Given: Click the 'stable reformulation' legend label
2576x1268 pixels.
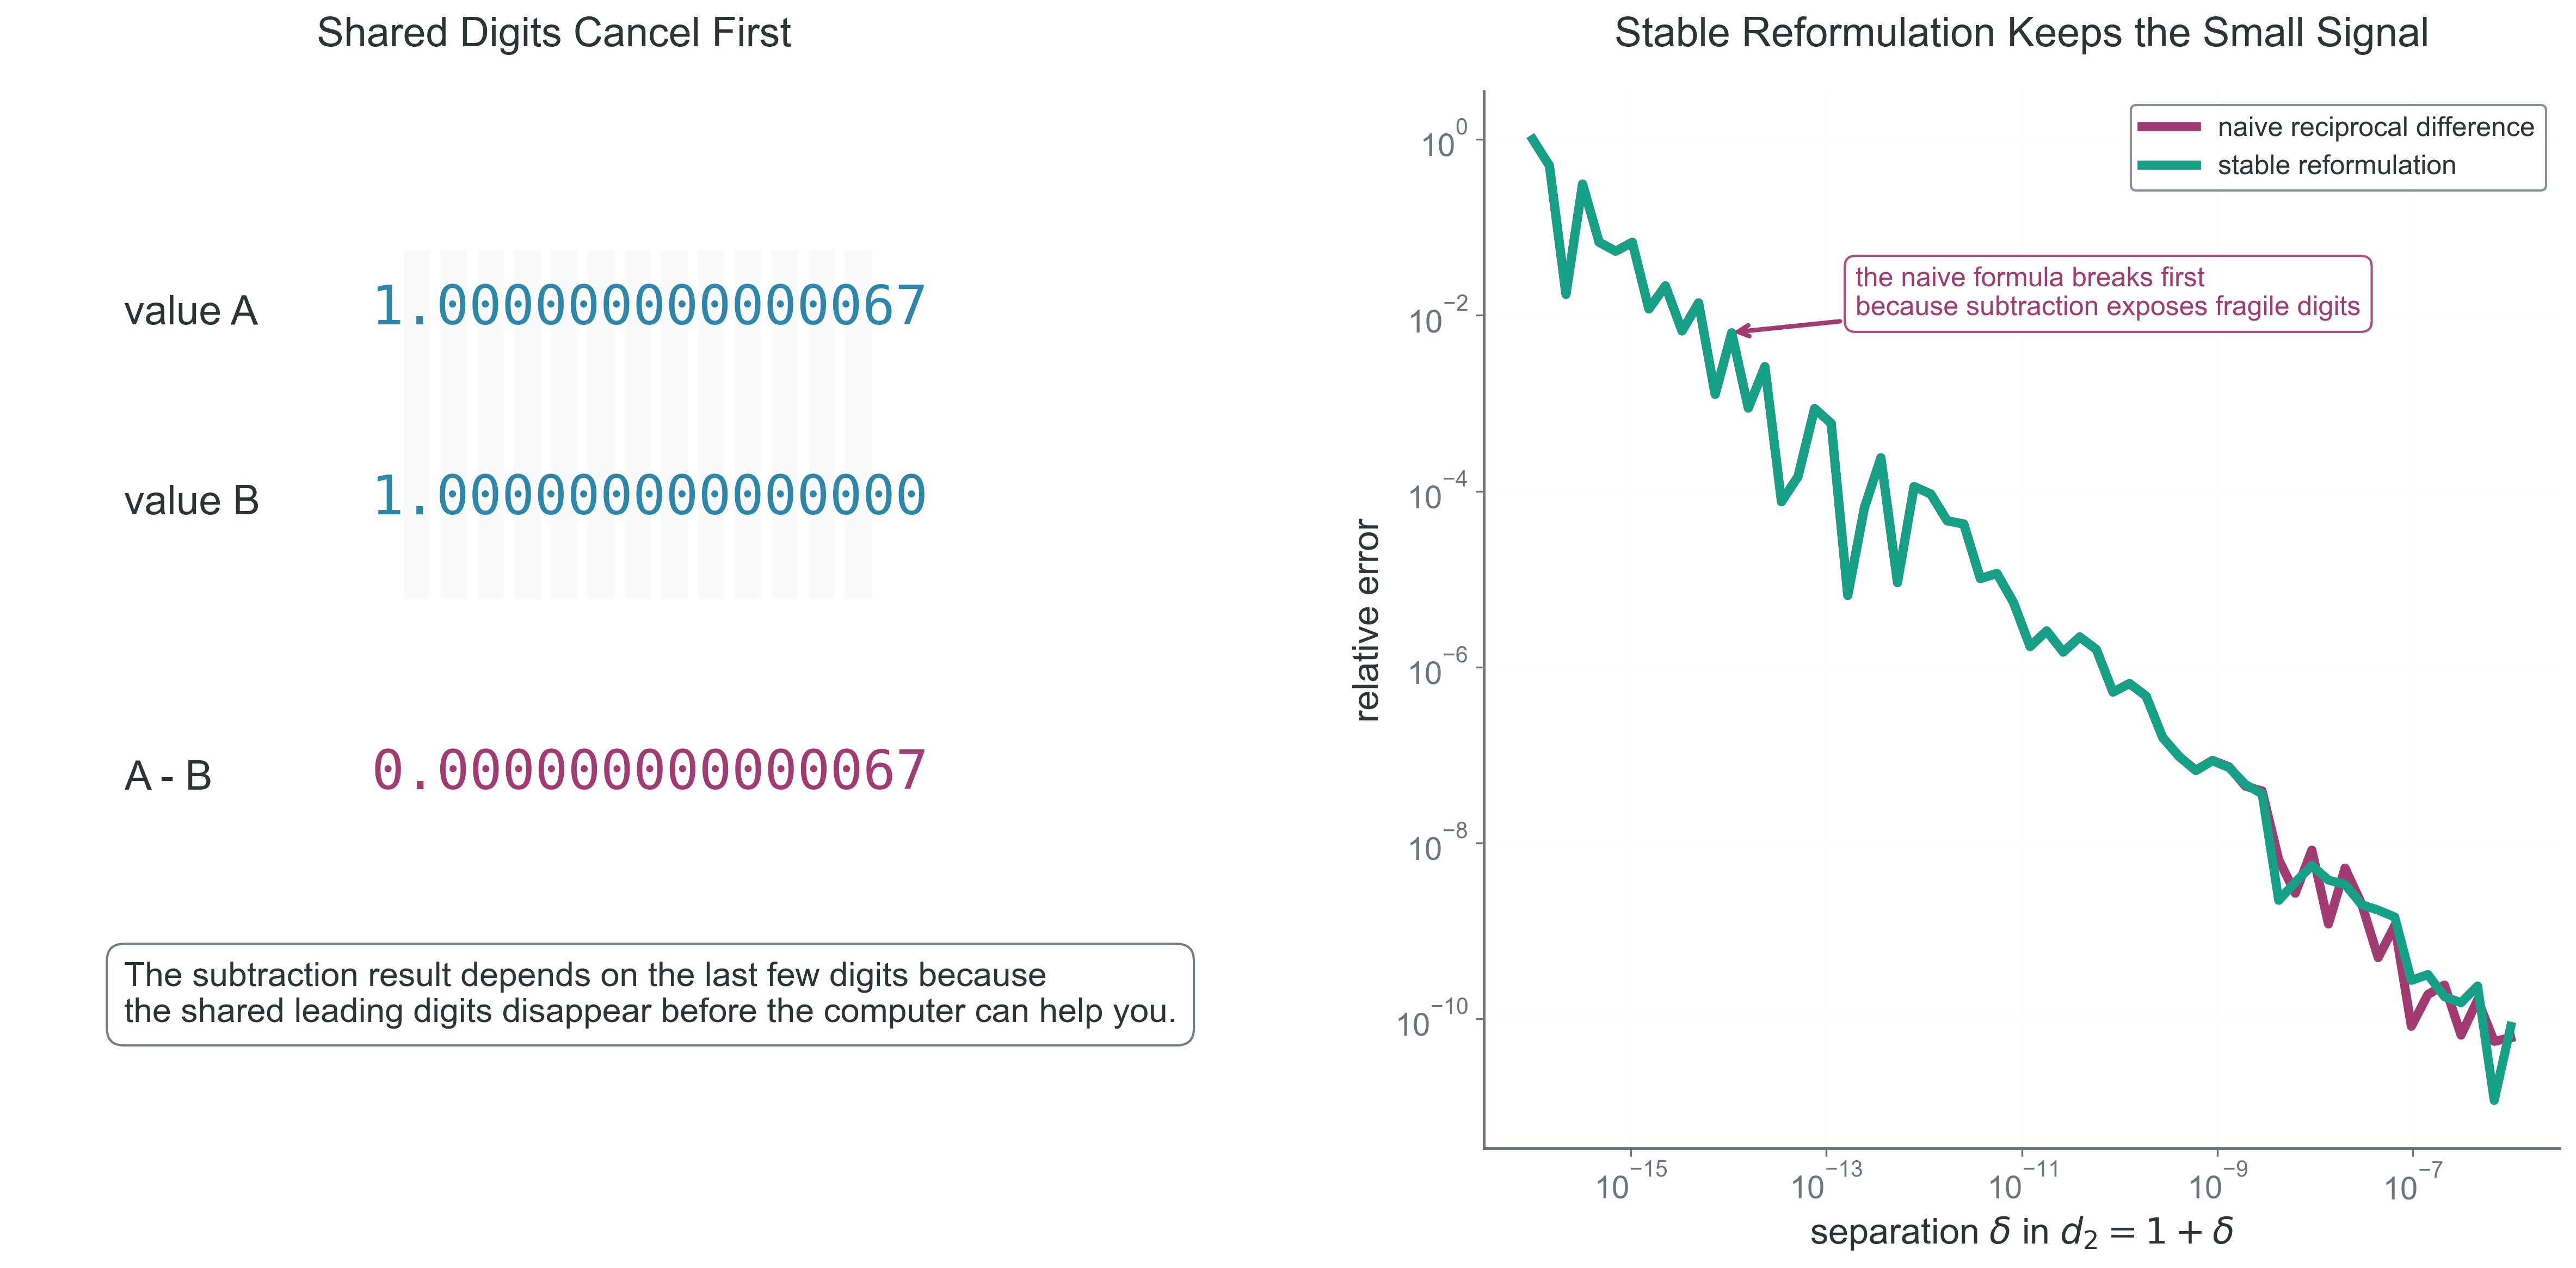Looking at the screenshot, I should pos(2336,165).
